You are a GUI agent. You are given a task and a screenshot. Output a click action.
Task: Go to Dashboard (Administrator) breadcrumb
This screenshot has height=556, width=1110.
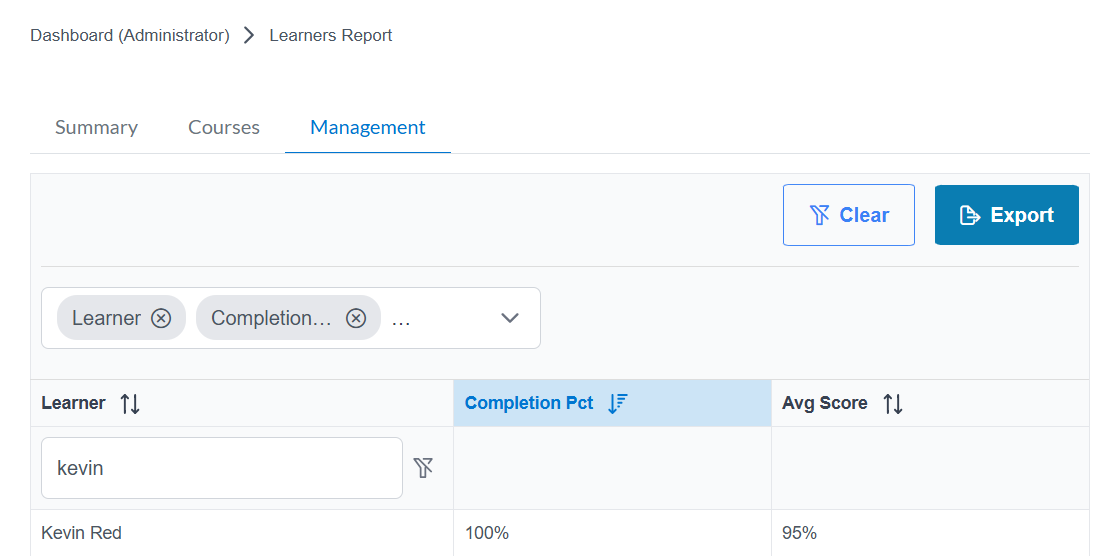[x=130, y=36]
